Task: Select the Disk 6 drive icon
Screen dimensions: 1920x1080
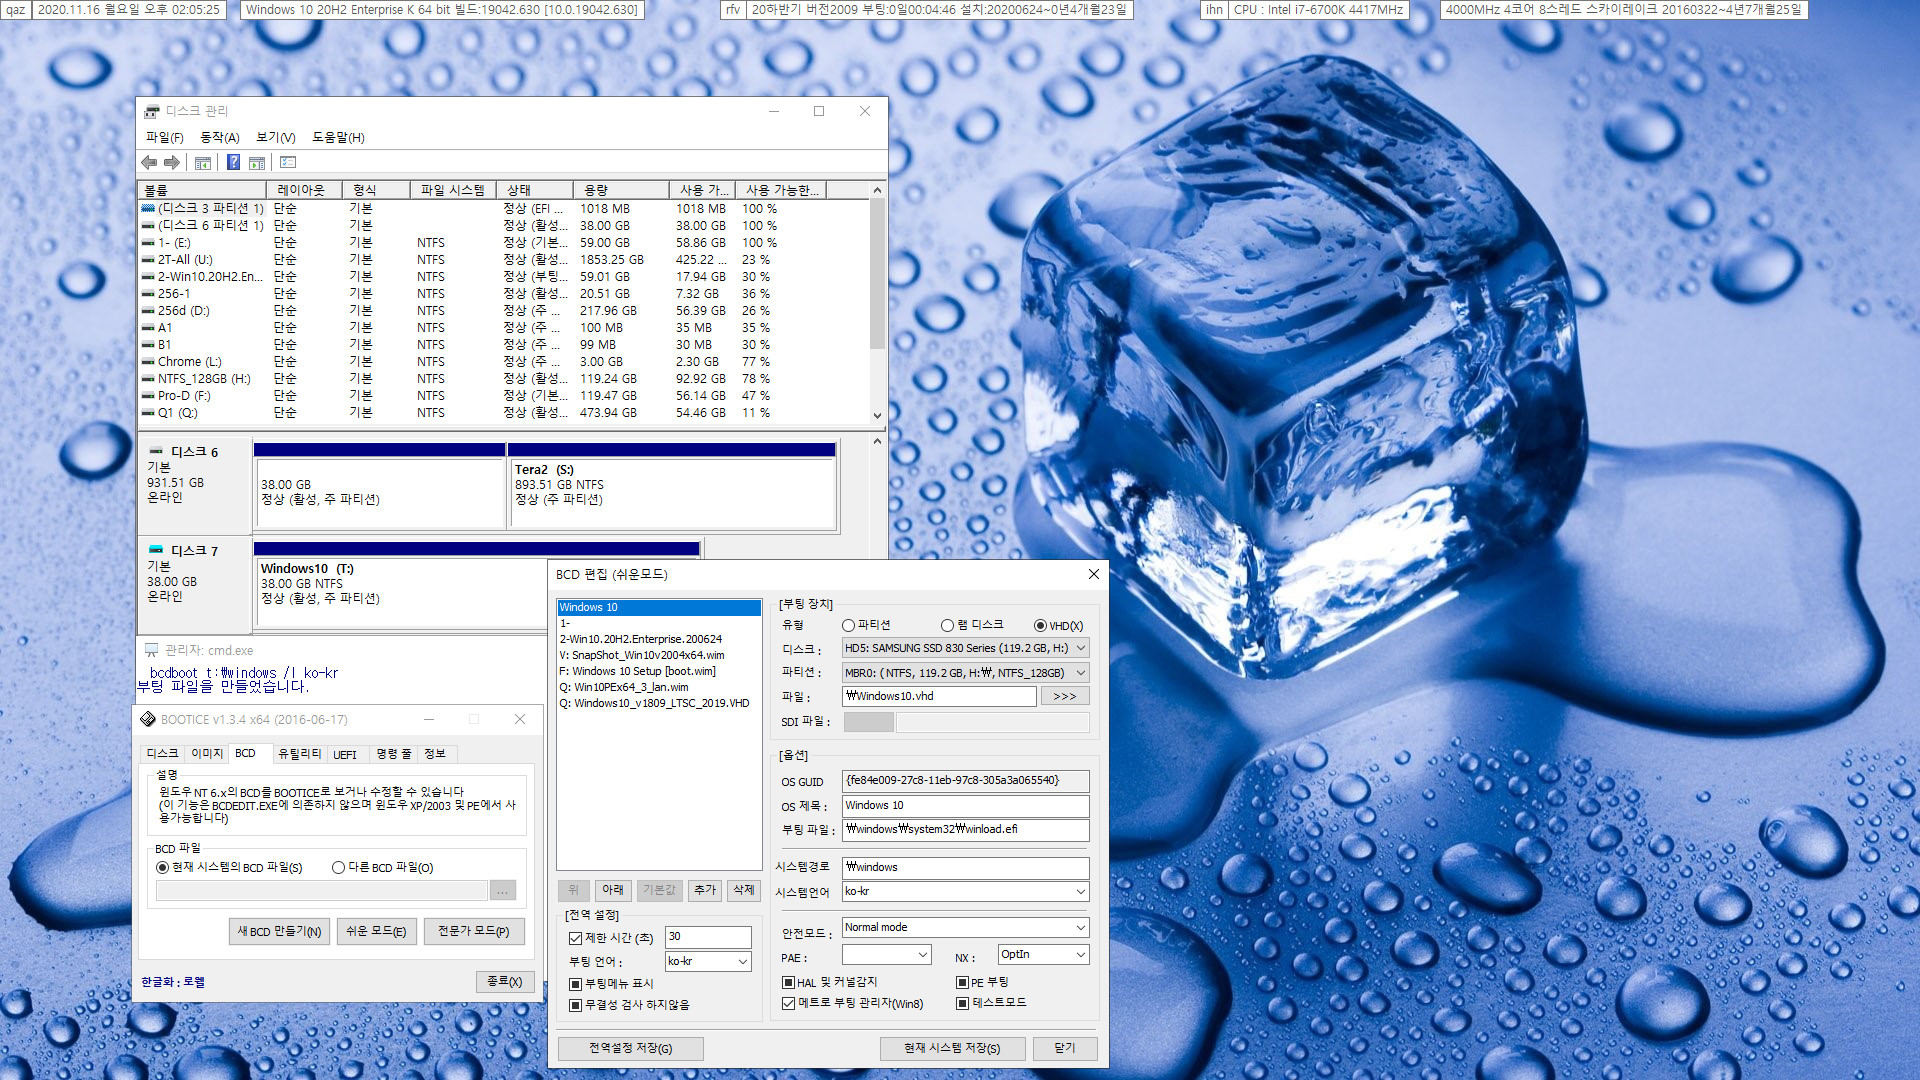Action: coord(156,451)
